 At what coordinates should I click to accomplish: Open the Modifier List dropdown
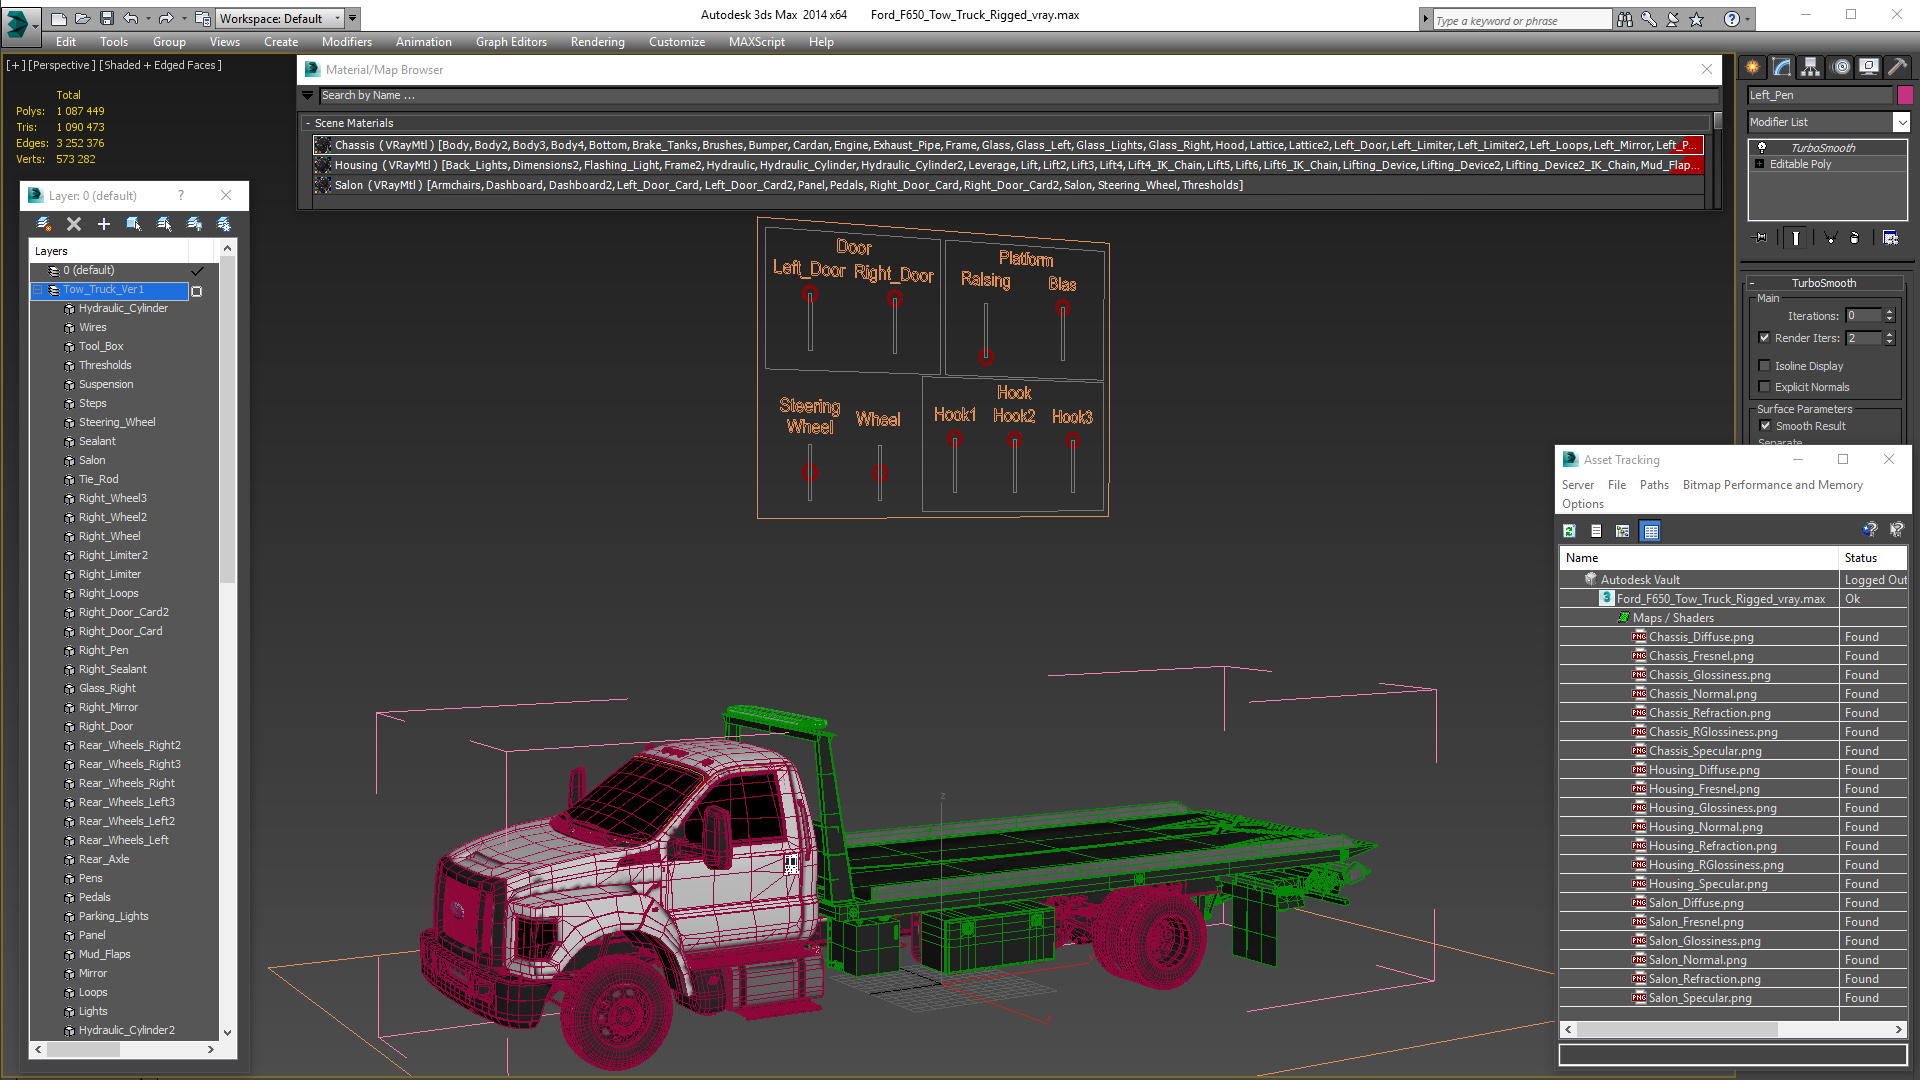1829,122
